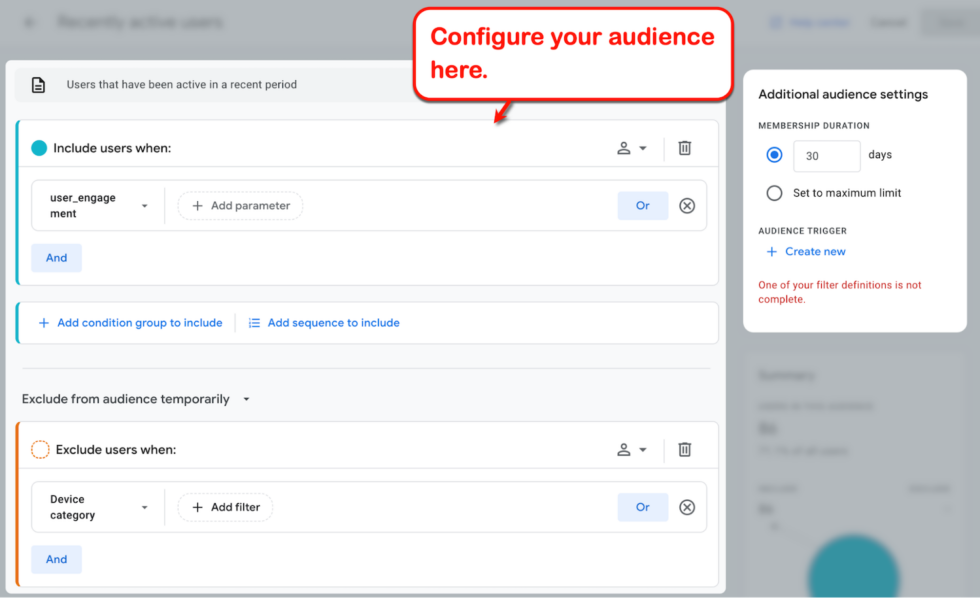This screenshot has height=598, width=980.
Task: Click the membership duration days input field
Action: coord(826,156)
